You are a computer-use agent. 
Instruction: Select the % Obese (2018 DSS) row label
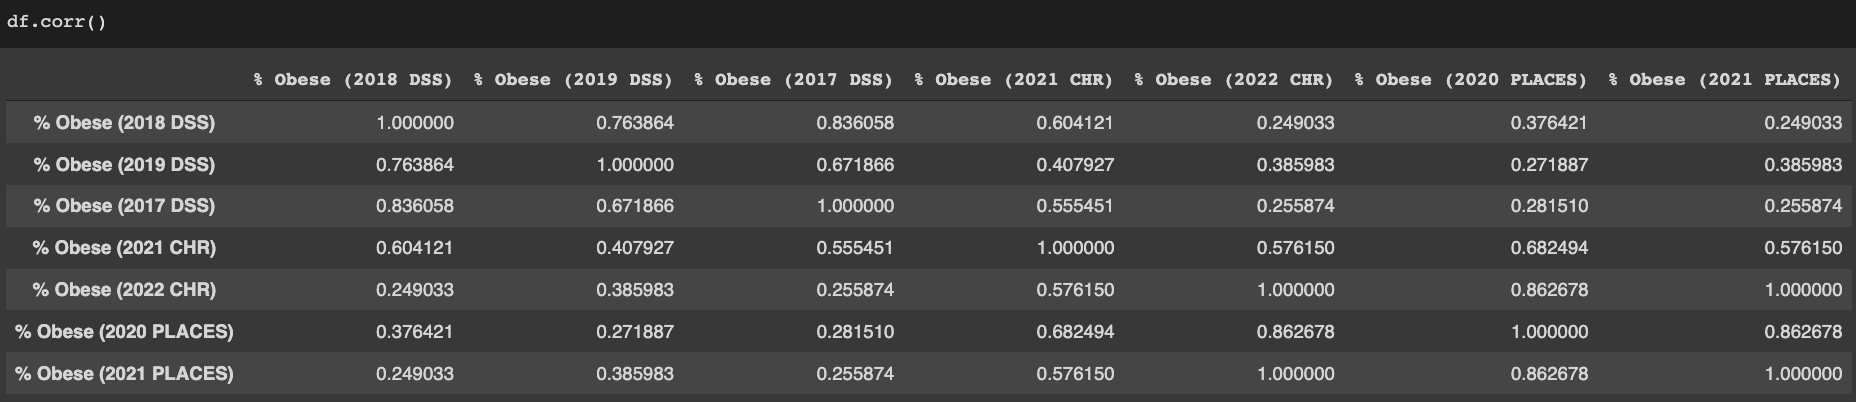(124, 123)
